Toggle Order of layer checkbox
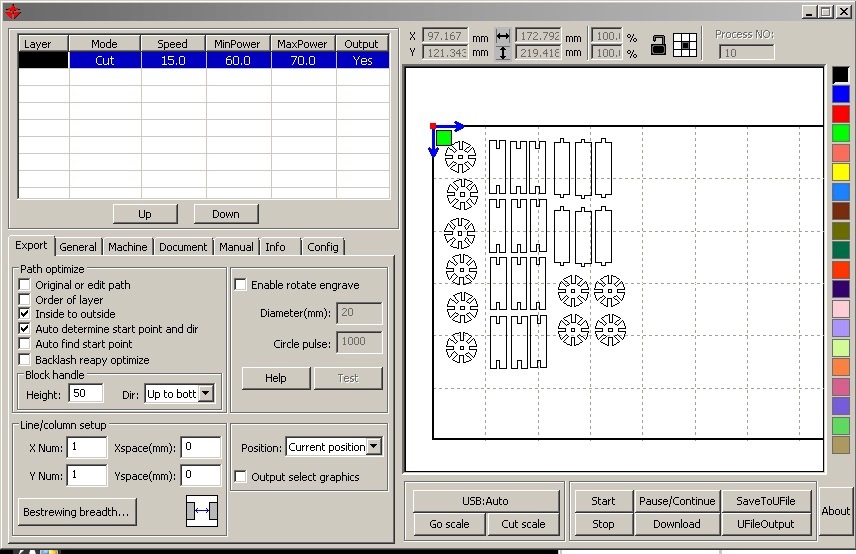Screen dimensions: 856x554 click(25, 299)
